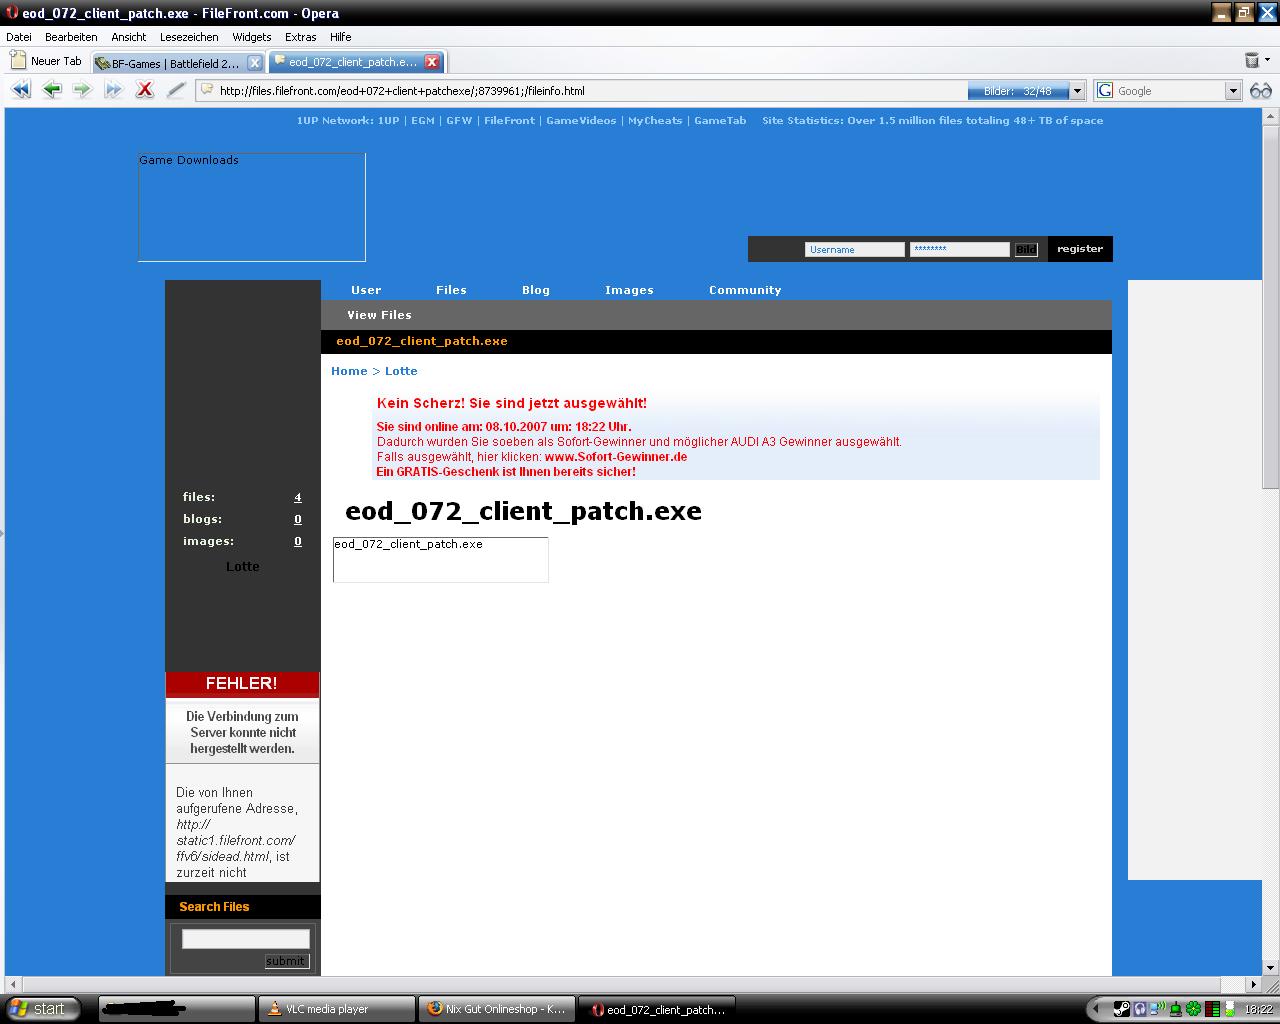Screen dimensions: 1280x1024
Task: Close the BF-Games Battlefield tab
Action: coord(254,63)
